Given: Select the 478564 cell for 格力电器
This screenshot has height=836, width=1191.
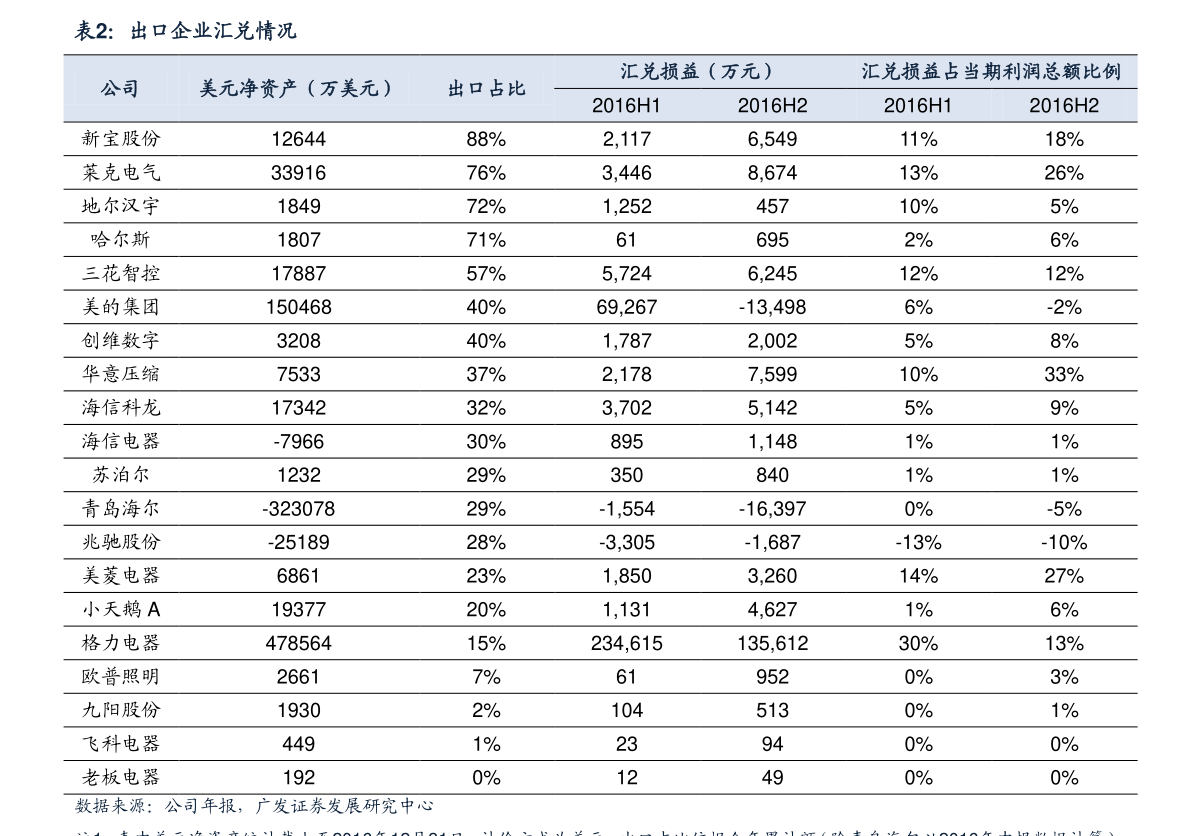Looking at the screenshot, I should (299, 643).
